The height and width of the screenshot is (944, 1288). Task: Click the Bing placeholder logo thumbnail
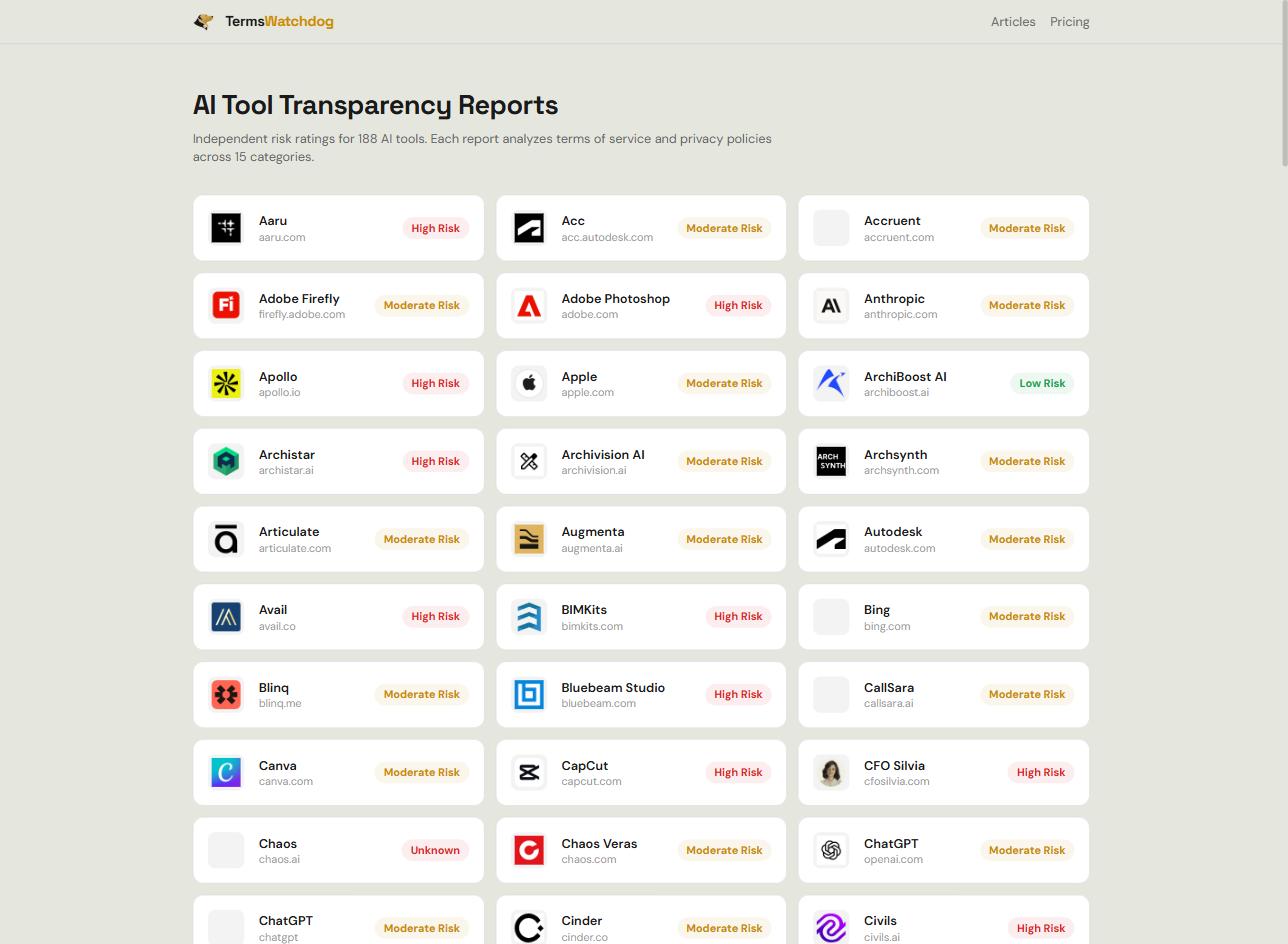pos(831,617)
